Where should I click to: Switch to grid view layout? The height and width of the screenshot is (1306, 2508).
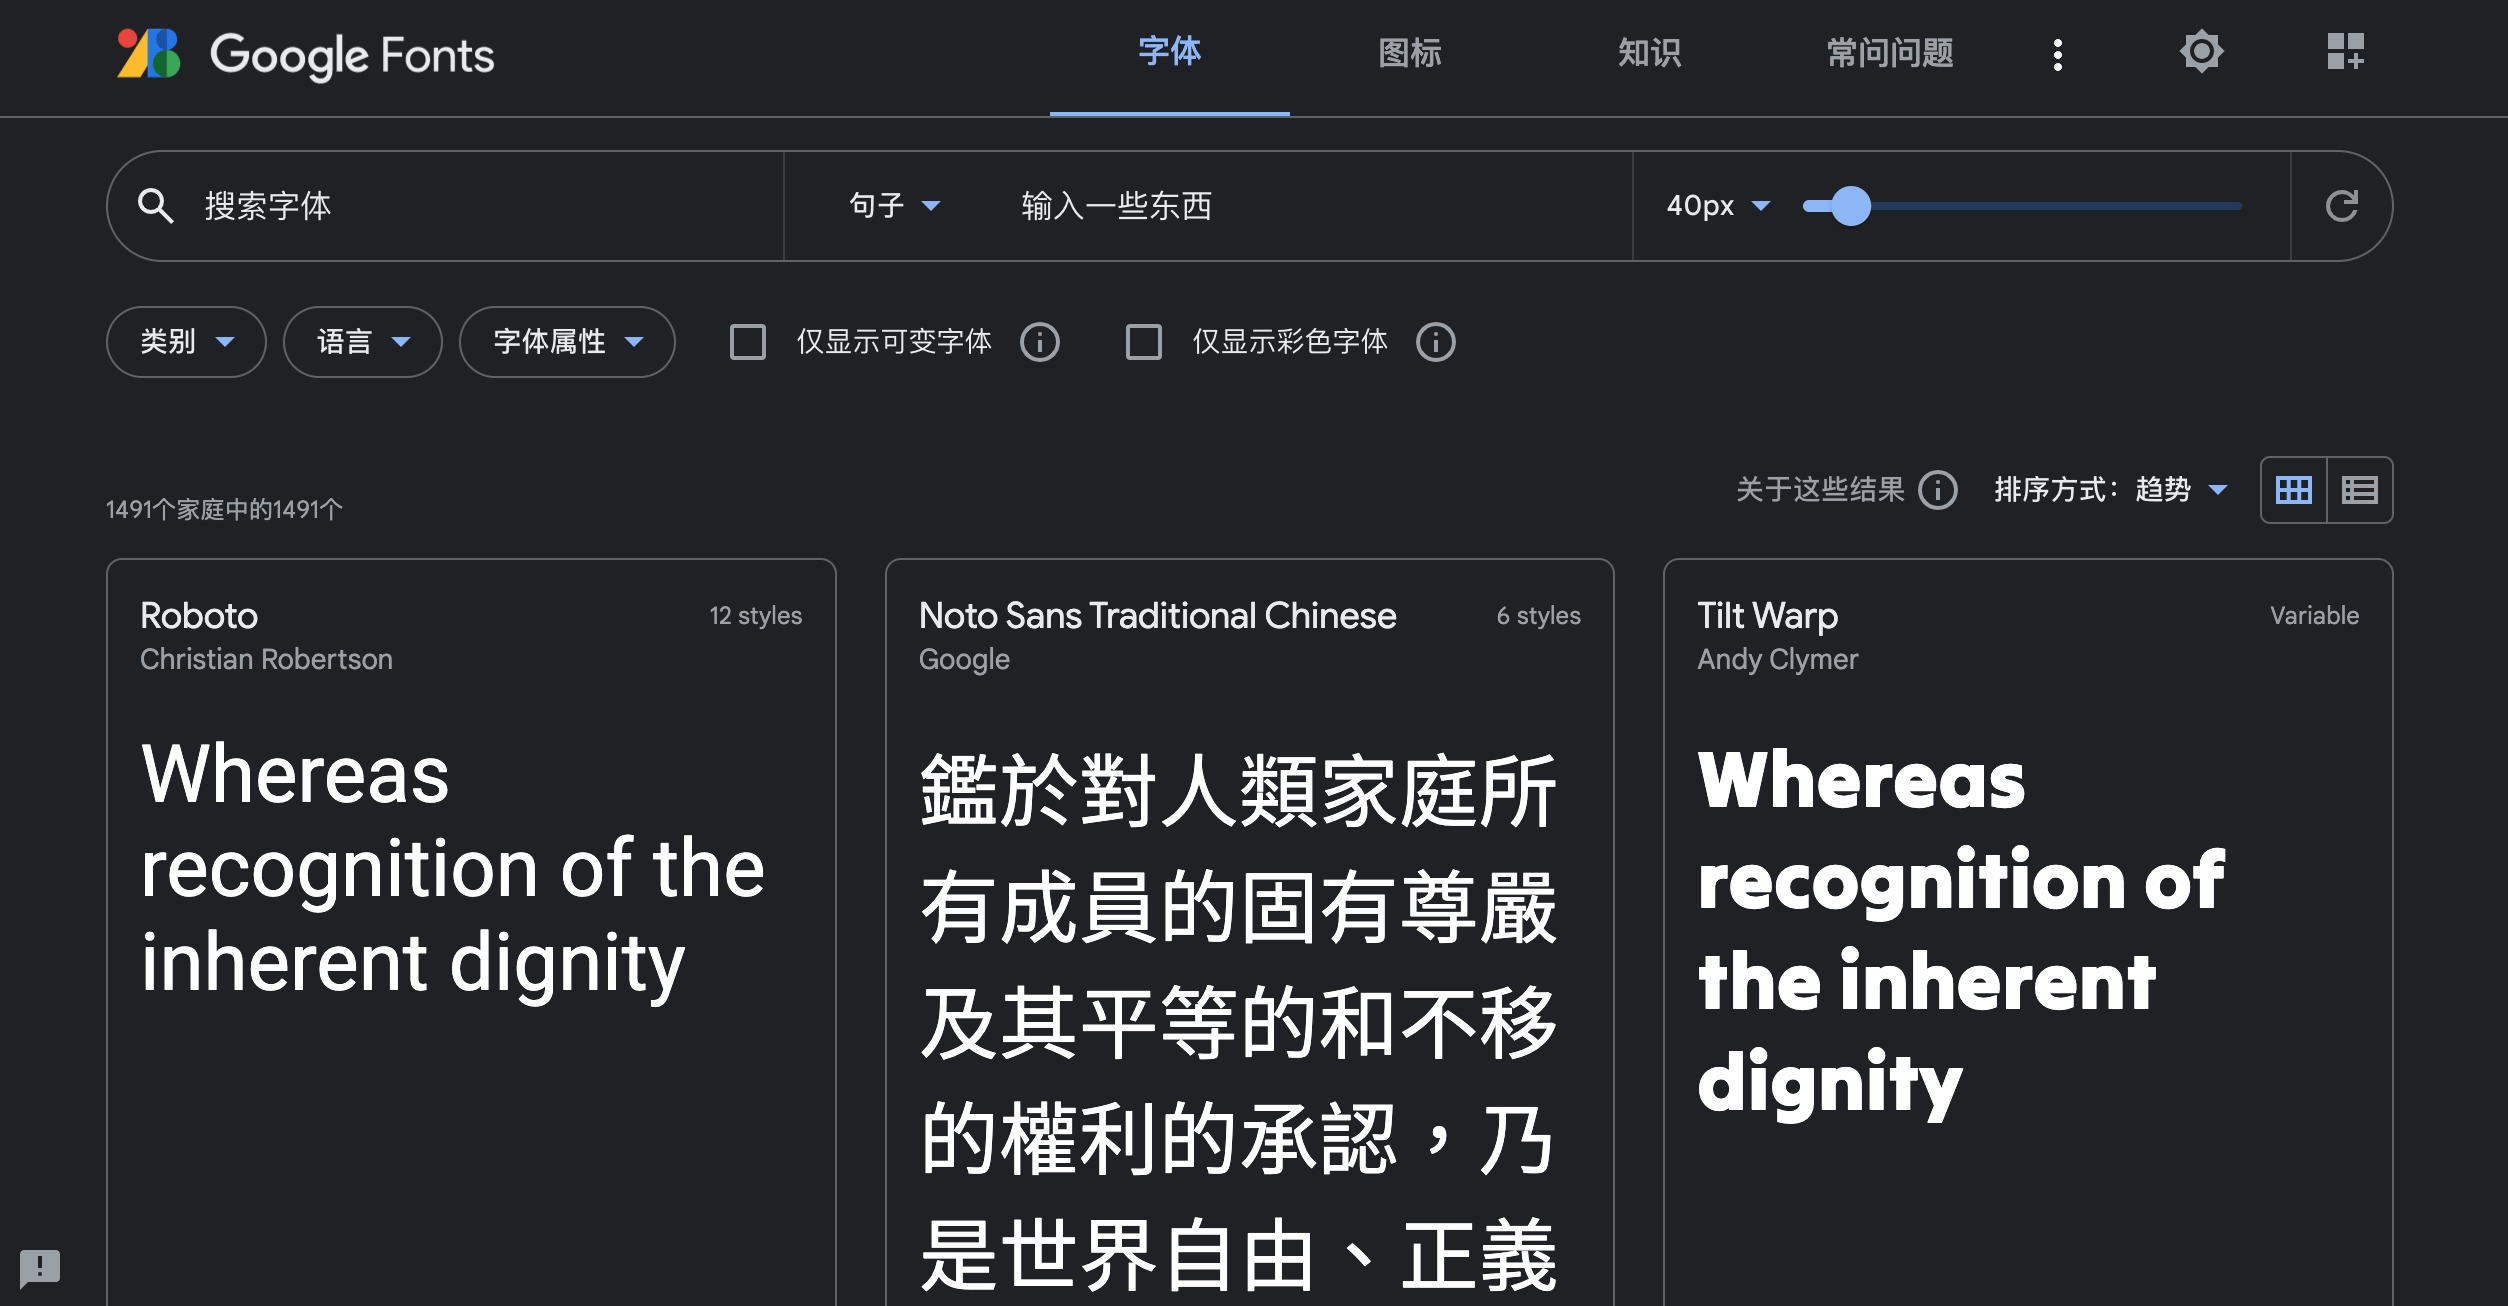point(2293,490)
